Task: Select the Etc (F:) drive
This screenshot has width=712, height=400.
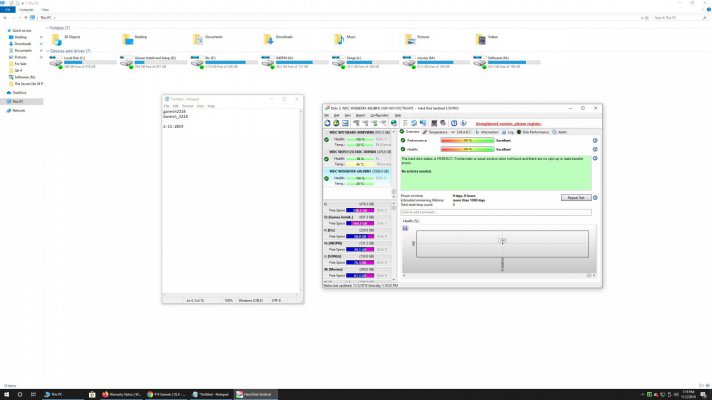Action: 224,62
